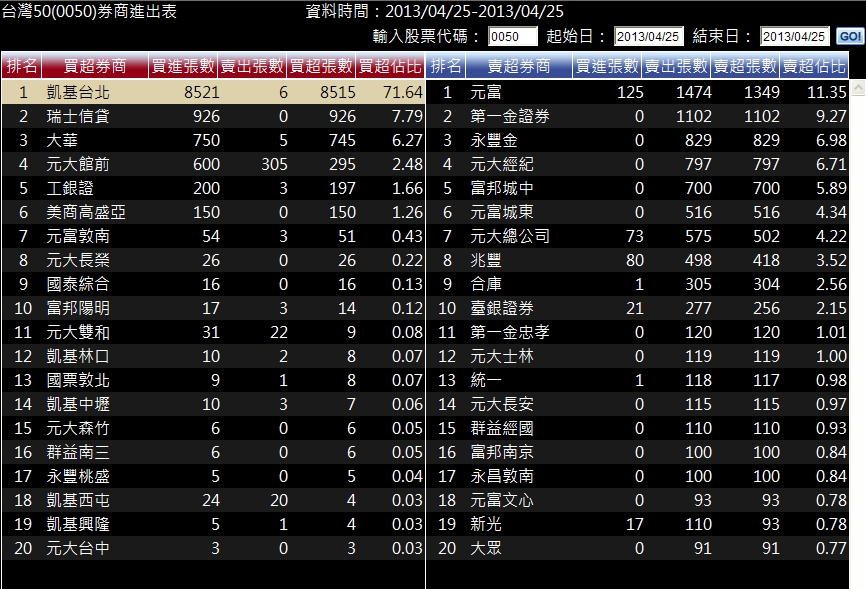Select seller 元大長安 row
The image size is (866, 589).
click(x=637, y=404)
